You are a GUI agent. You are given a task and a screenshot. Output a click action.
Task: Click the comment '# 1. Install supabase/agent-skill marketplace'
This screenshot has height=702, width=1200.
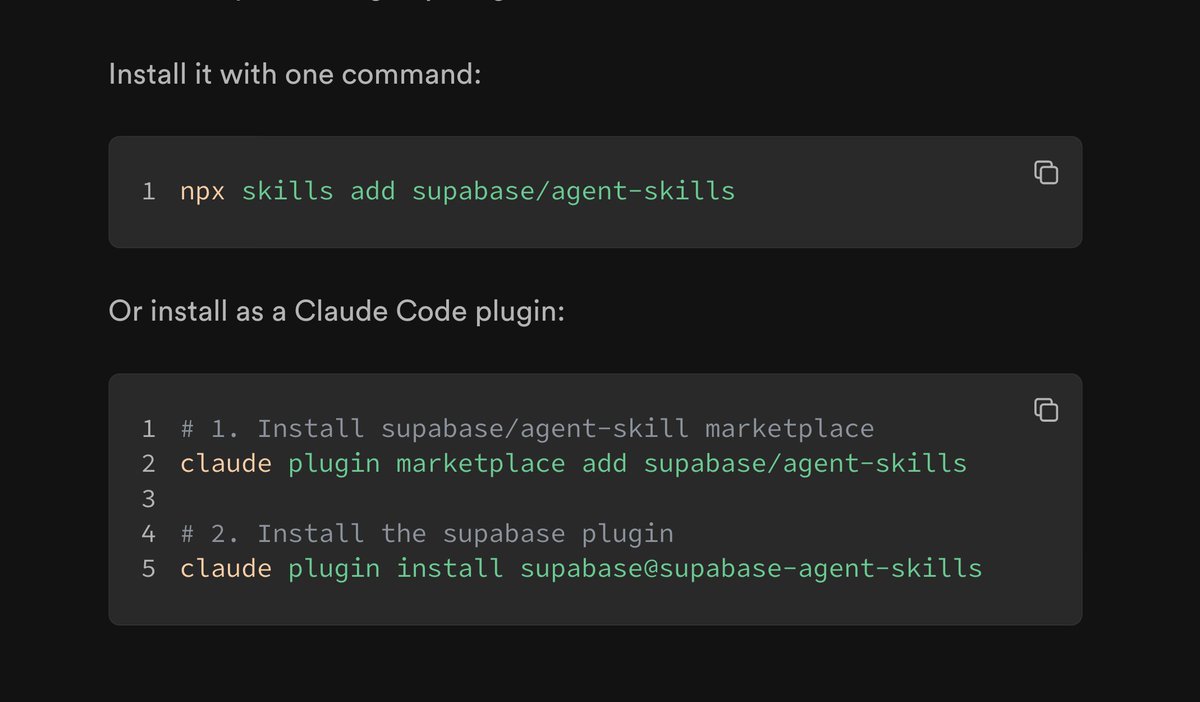click(x=527, y=429)
